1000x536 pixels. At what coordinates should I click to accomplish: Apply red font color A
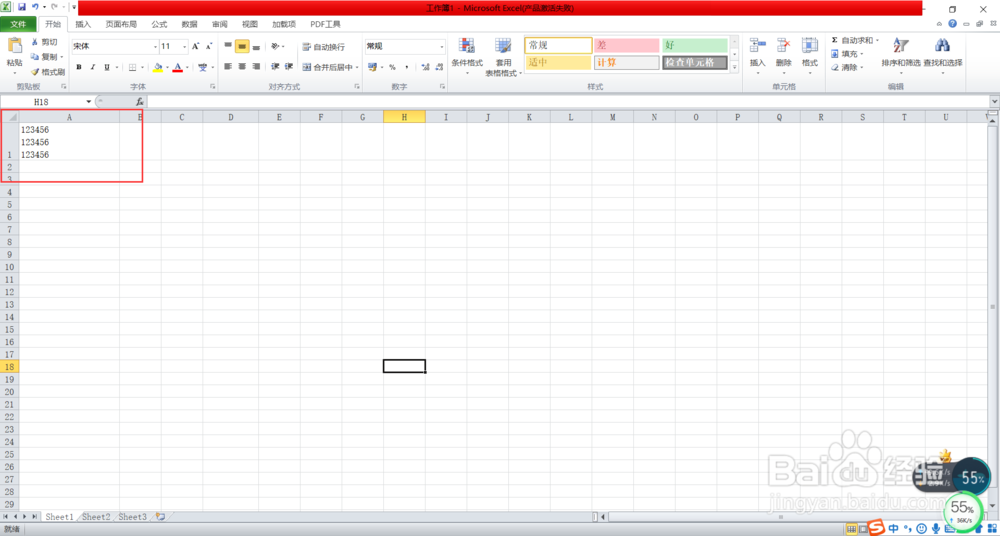178,67
